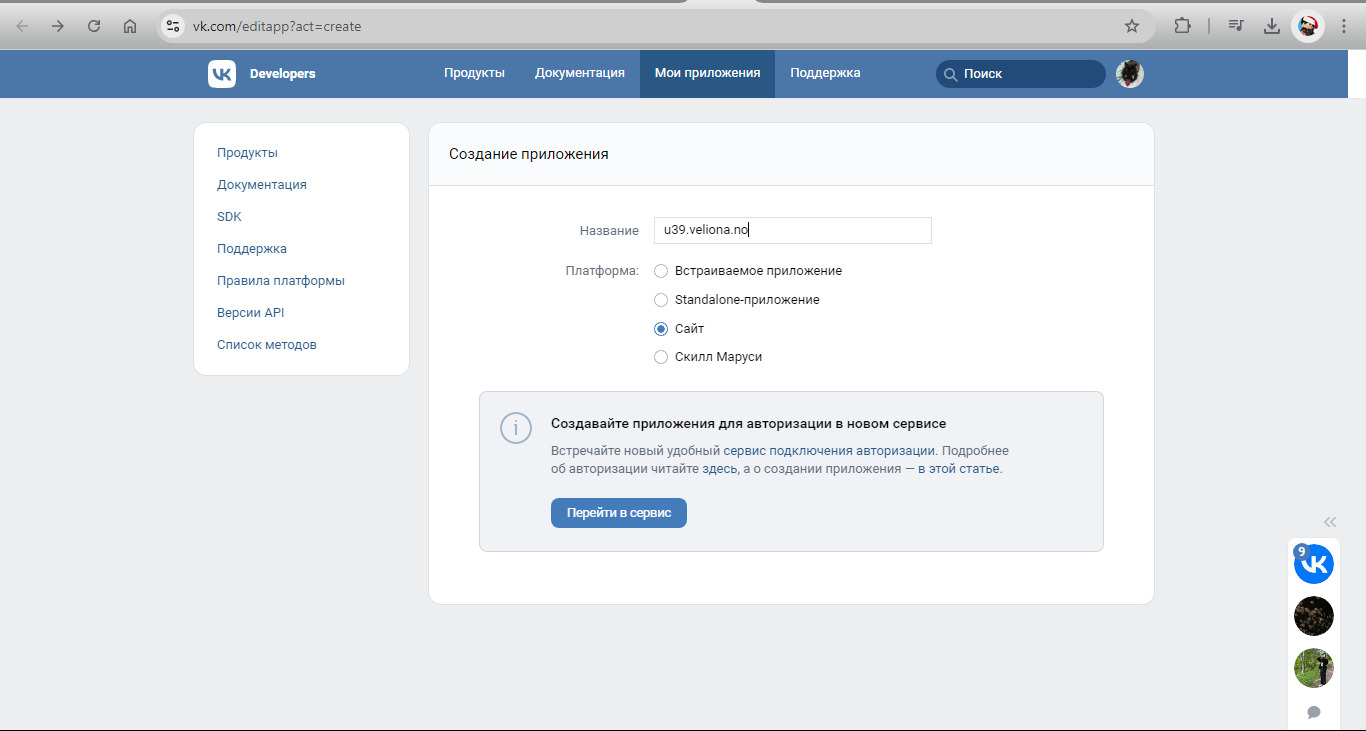Open the Chrome three-dot menu
The image size is (1366, 731).
(1344, 26)
